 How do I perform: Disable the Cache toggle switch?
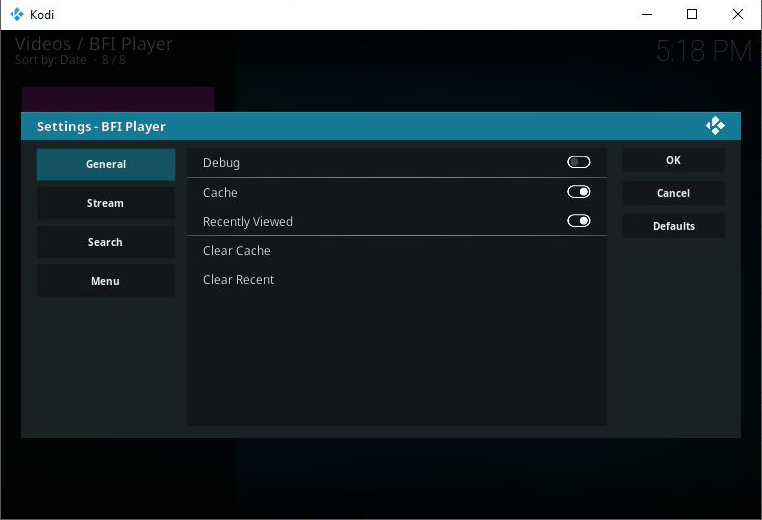click(578, 192)
